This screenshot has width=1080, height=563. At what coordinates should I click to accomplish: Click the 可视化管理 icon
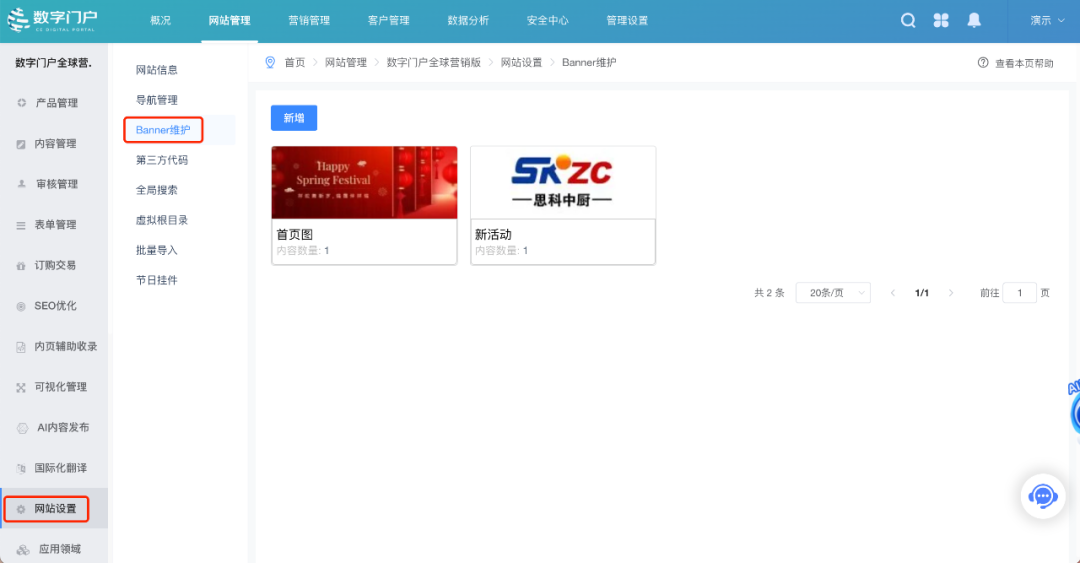pos(21,387)
